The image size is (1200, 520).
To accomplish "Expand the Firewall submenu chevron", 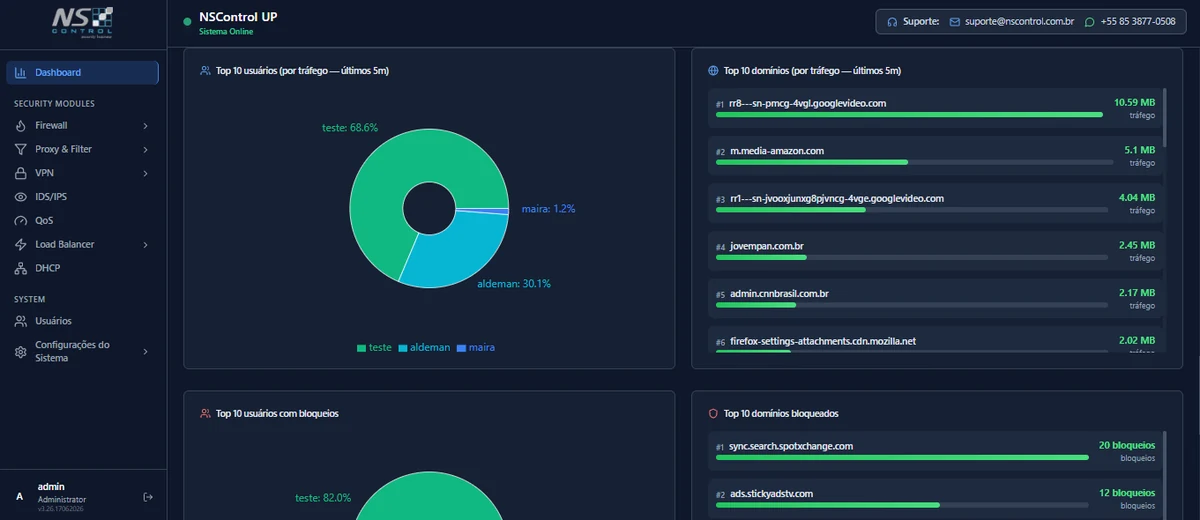I will 146,126.
